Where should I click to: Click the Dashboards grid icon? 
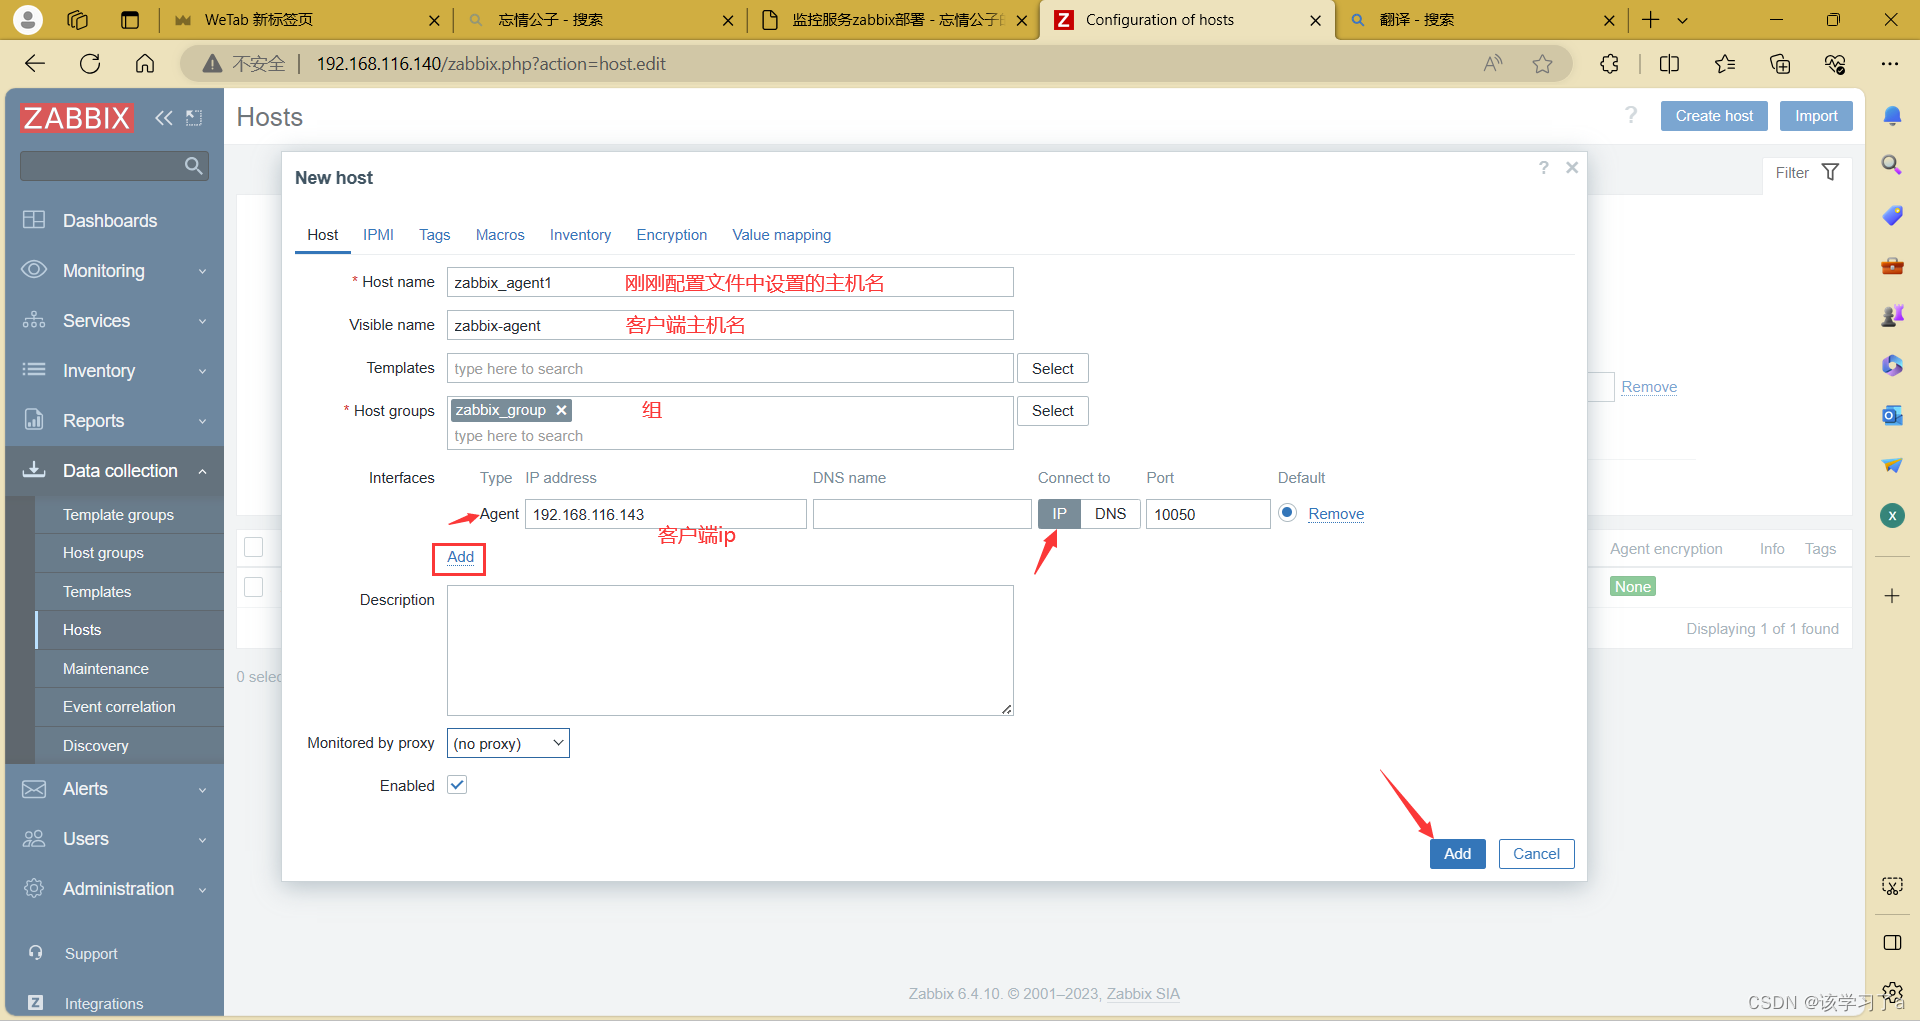tap(34, 220)
